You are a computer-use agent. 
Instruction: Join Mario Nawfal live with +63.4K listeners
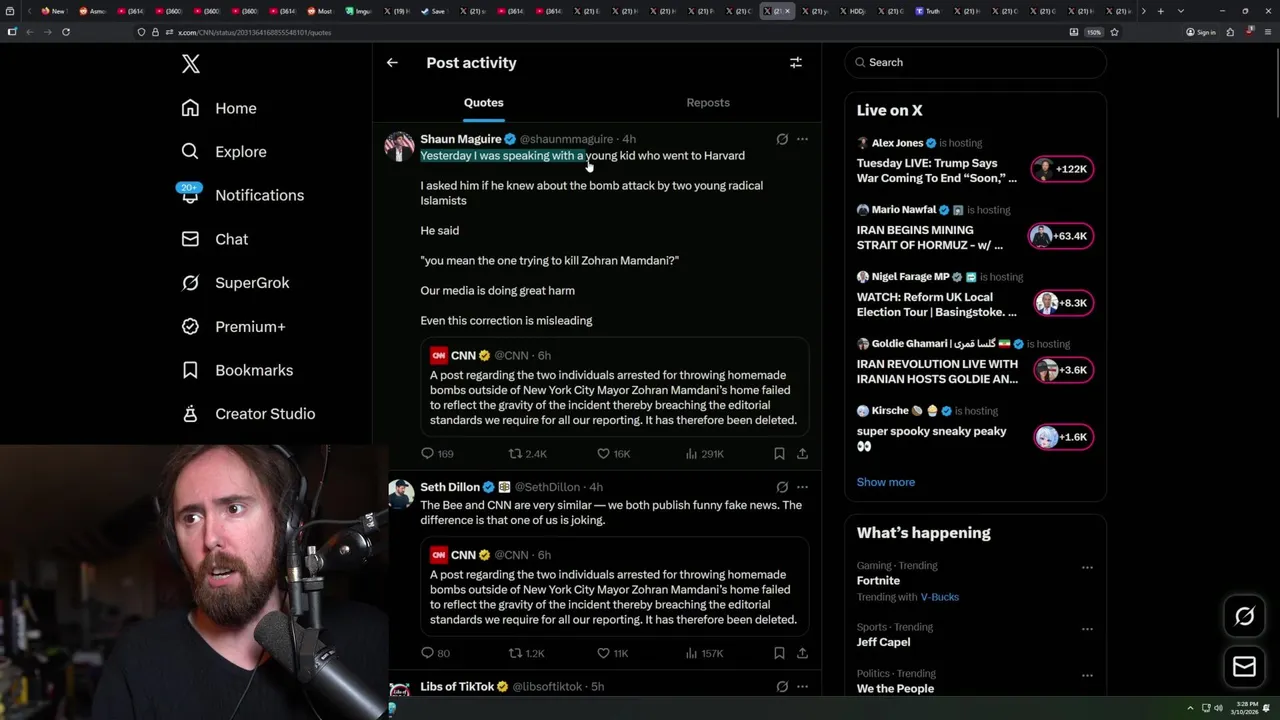click(x=1061, y=236)
